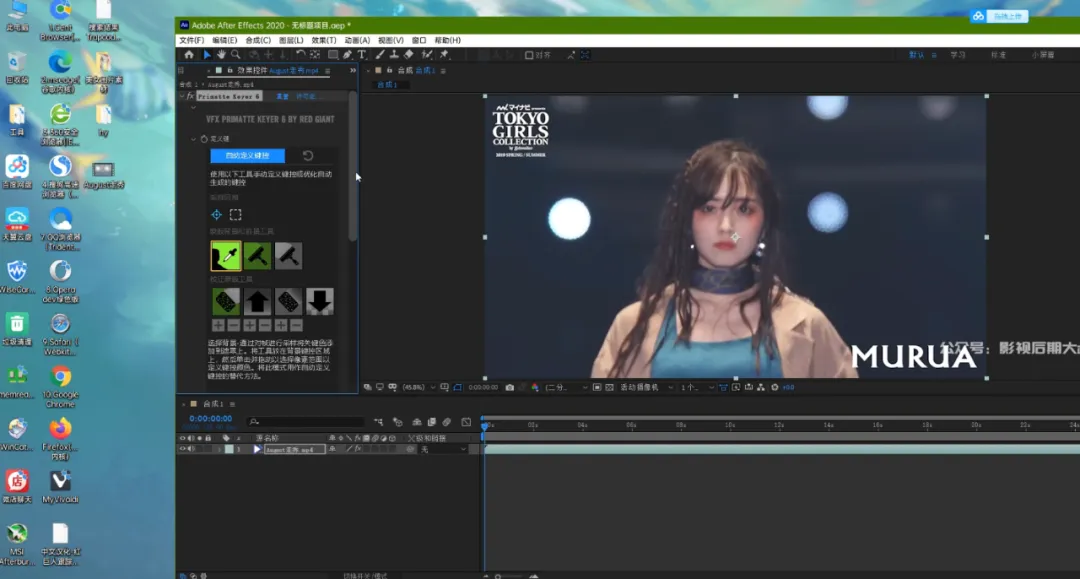Open the 合成(C) menu

tap(258, 41)
